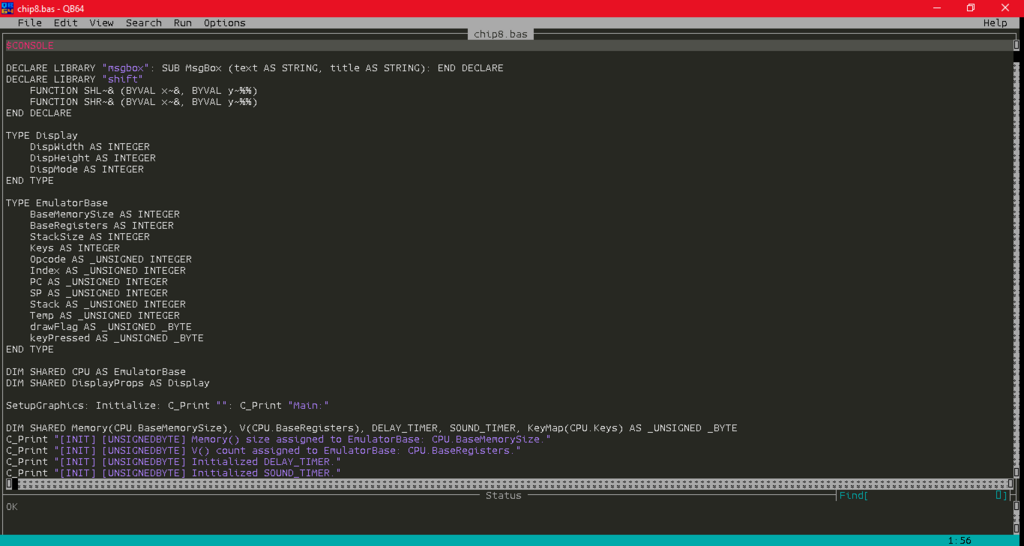Click the TYPE EmulatorBase line

(x=57, y=203)
